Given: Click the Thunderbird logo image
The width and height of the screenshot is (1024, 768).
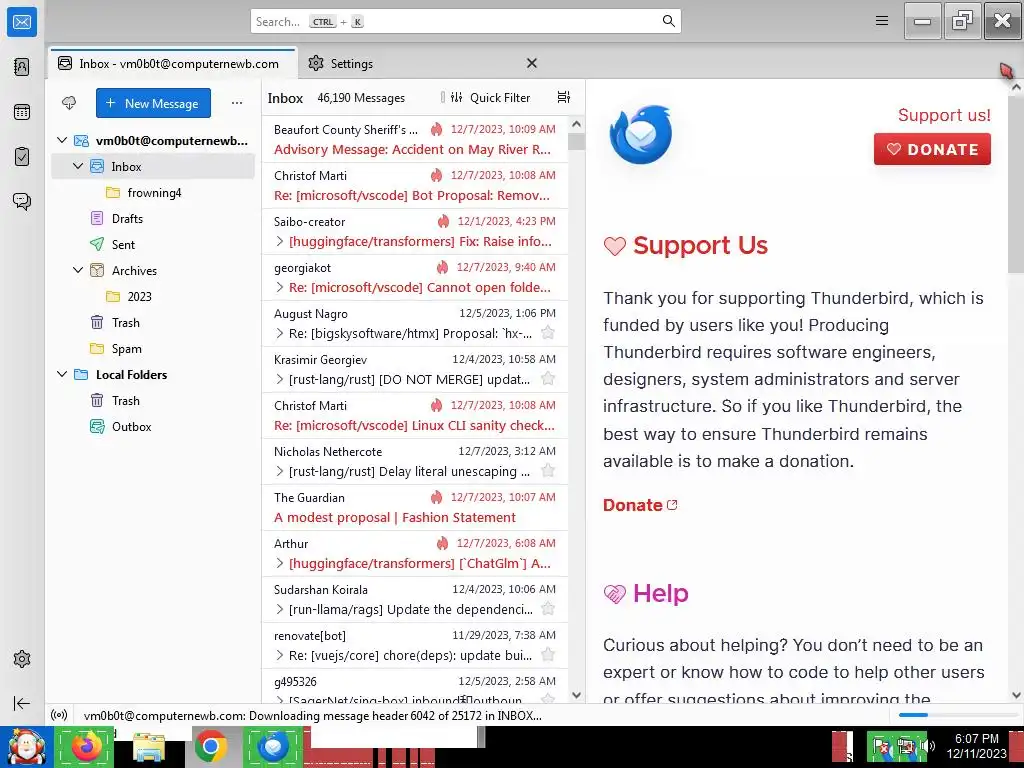Looking at the screenshot, I should [641, 135].
